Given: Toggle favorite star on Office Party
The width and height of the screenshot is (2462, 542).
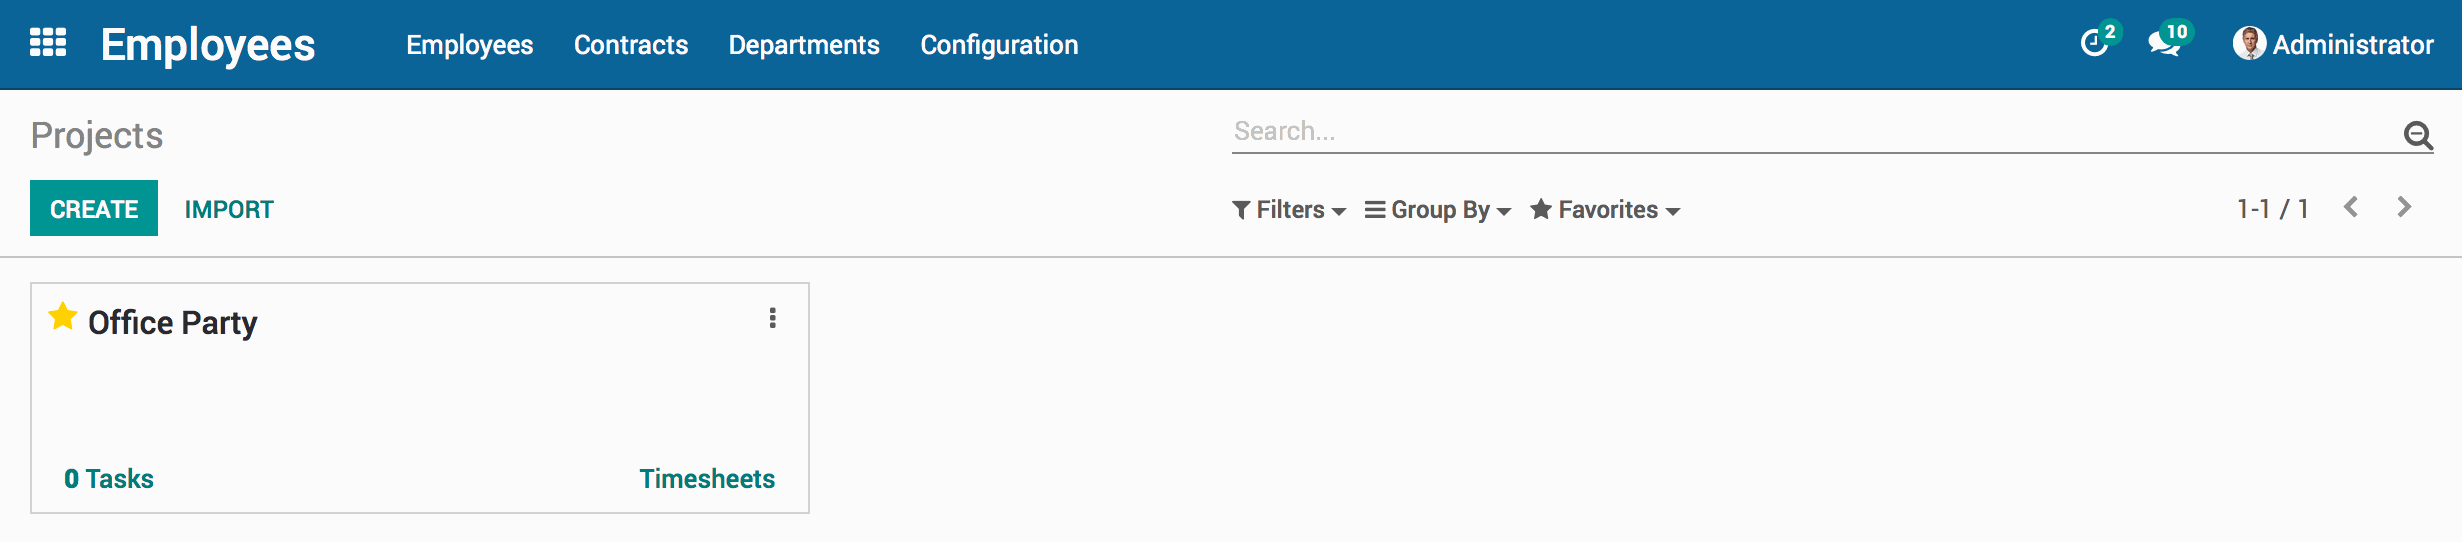Looking at the screenshot, I should point(63,317).
